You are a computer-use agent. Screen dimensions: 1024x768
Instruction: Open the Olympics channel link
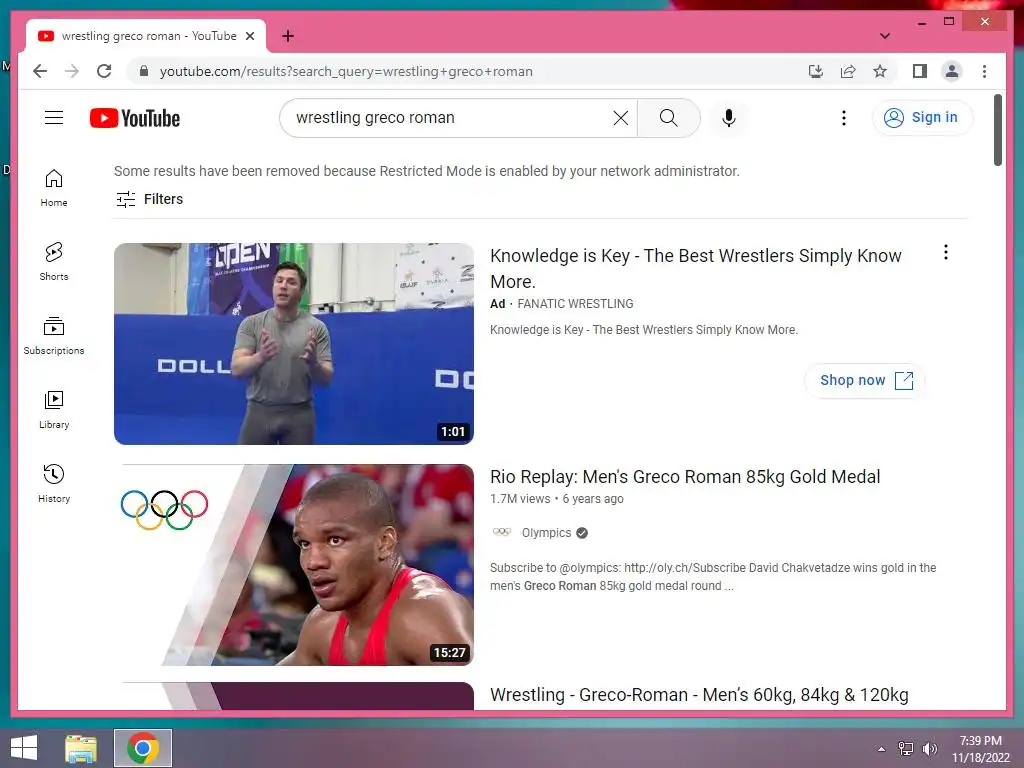coord(547,533)
